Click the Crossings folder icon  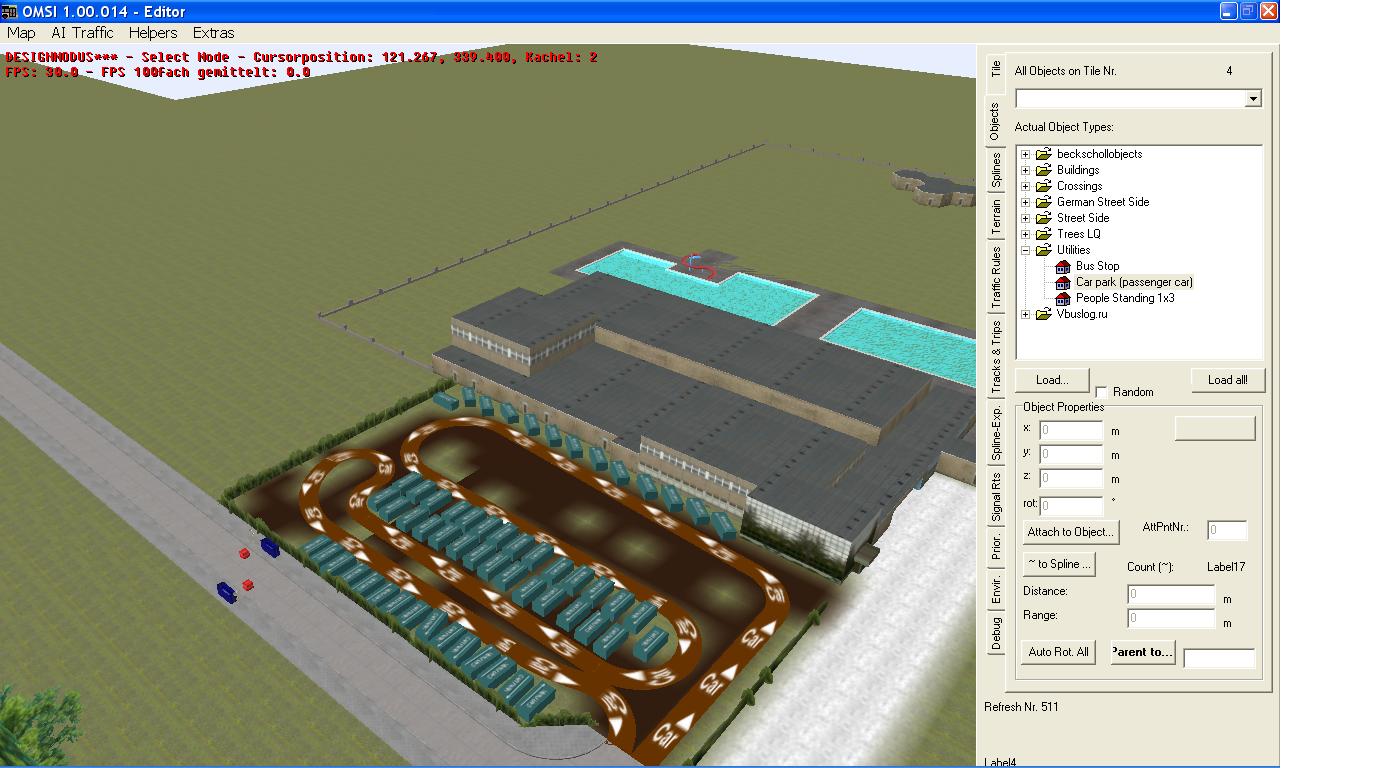(x=1044, y=186)
